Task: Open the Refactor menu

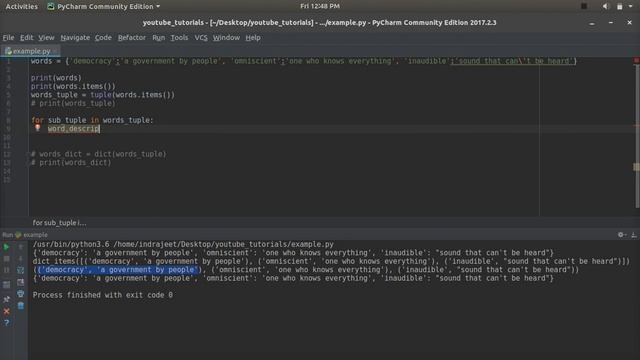Action: [x=132, y=38]
